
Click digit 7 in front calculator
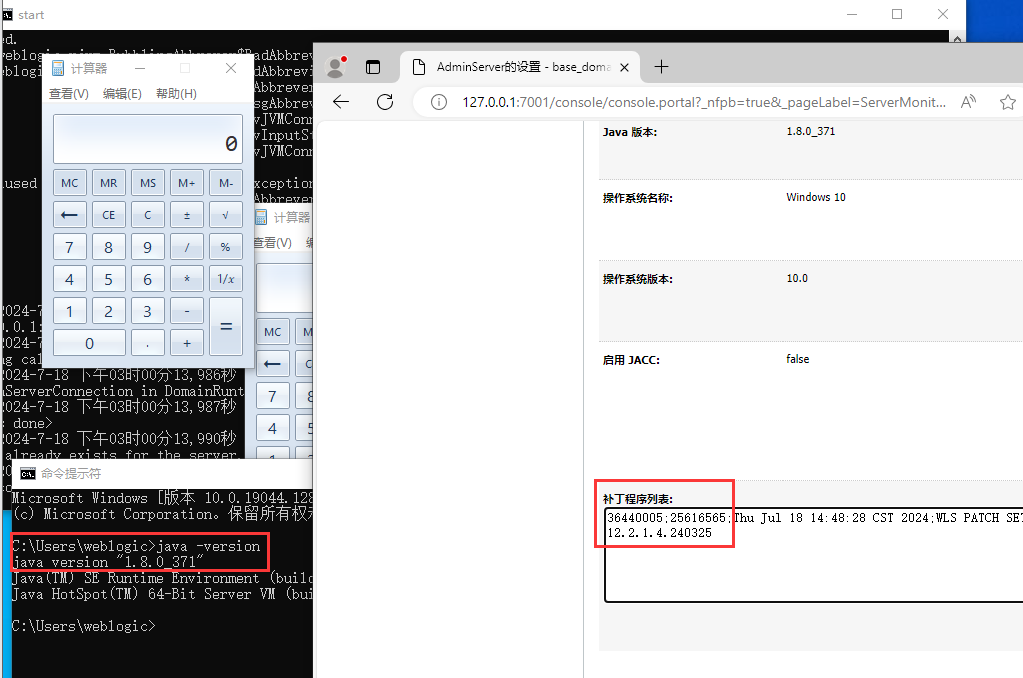tap(70, 247)
